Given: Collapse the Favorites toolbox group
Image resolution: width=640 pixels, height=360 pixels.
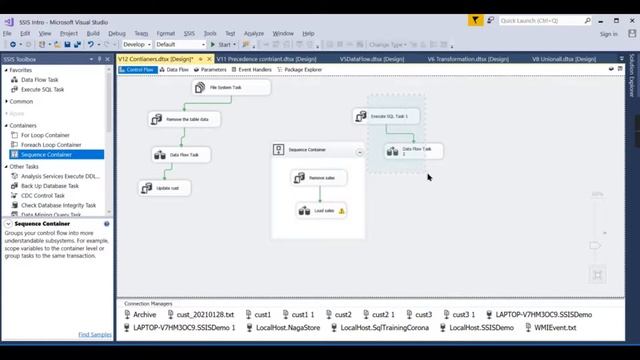Looking at the screenshot, I should tap(6, 70).
